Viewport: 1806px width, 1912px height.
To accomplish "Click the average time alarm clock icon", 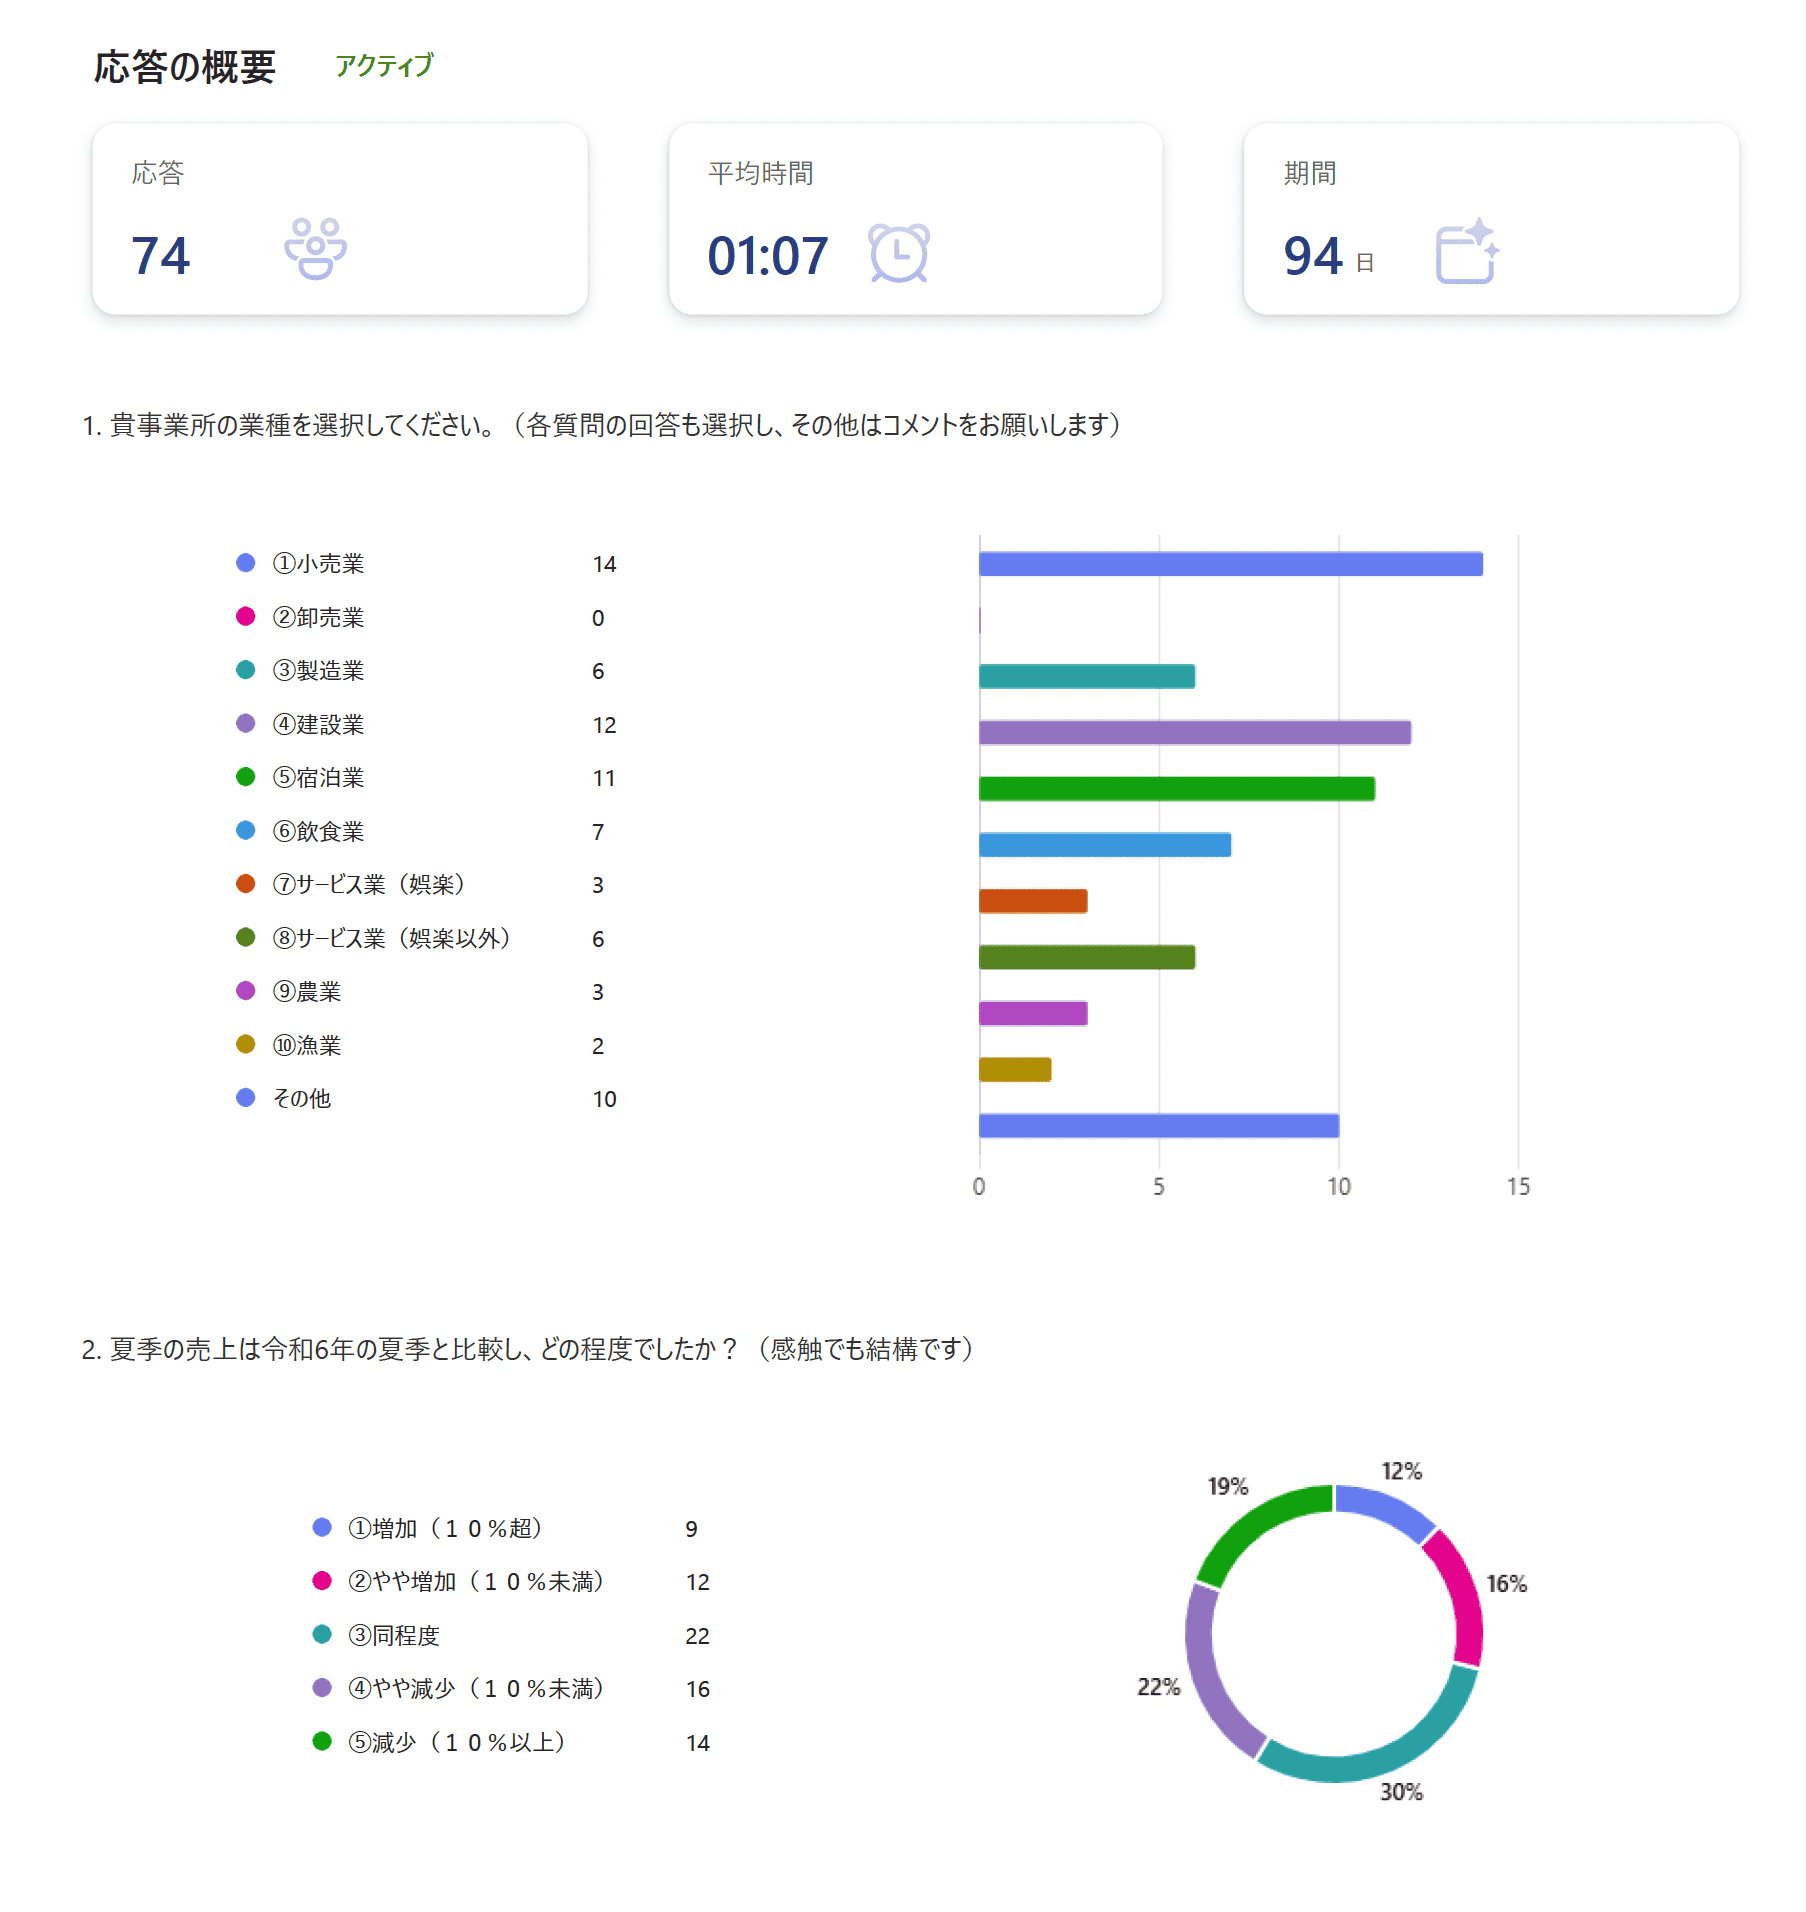I will click(x=898, y=253).
